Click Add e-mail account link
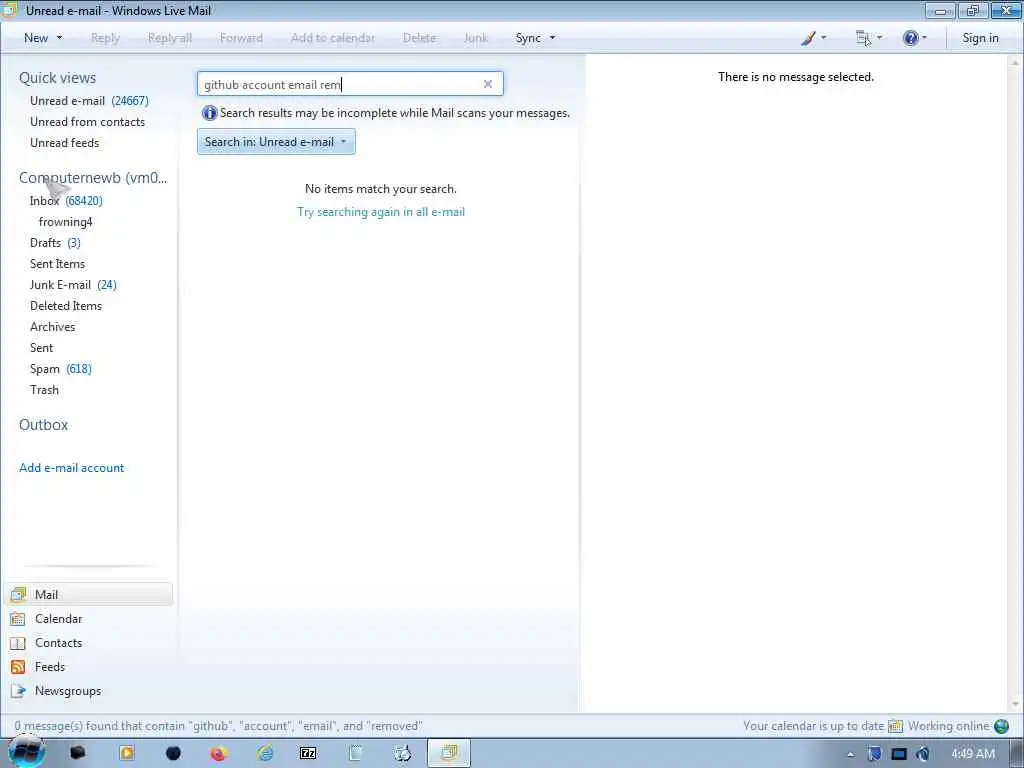Image resolution: width=1024 pixels, height=768 pixels. tap(72, 468)
